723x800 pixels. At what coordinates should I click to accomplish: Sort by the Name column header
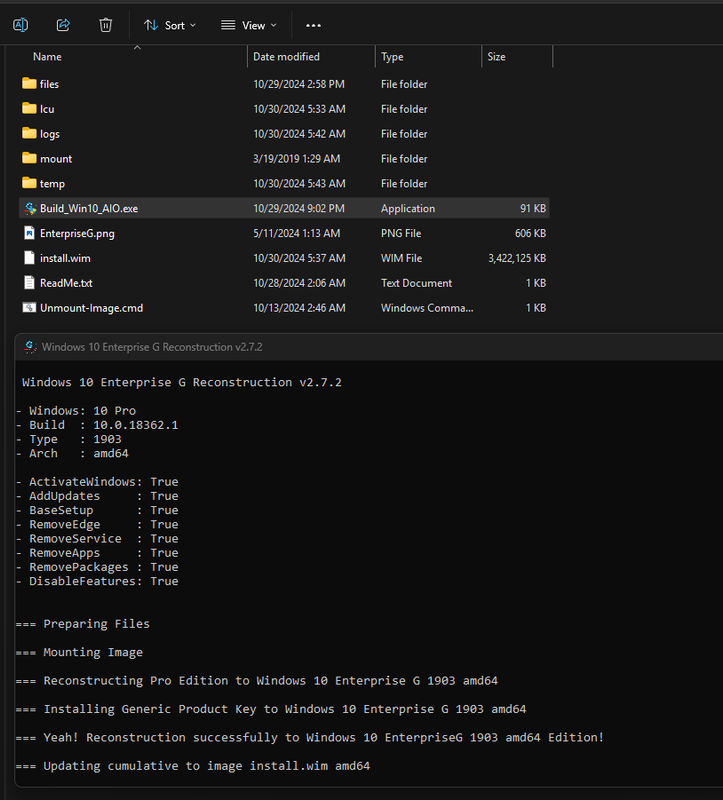[x=47, y=57]
